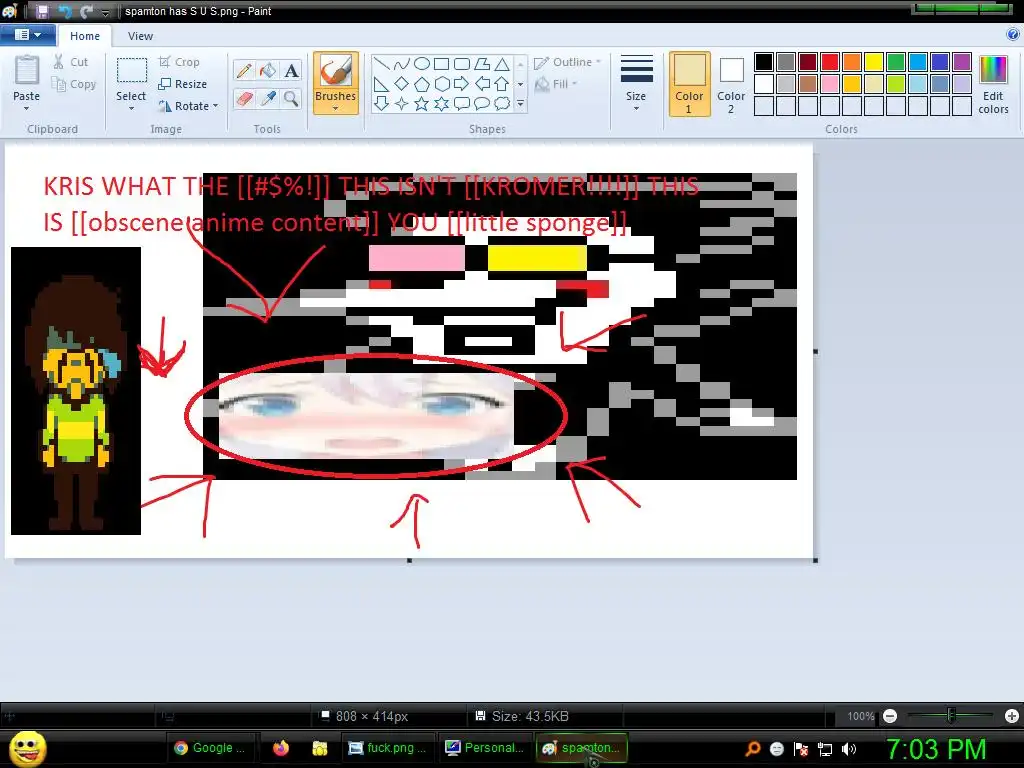Click the Copy button
Screen dimensions: 1024x768
74,84
